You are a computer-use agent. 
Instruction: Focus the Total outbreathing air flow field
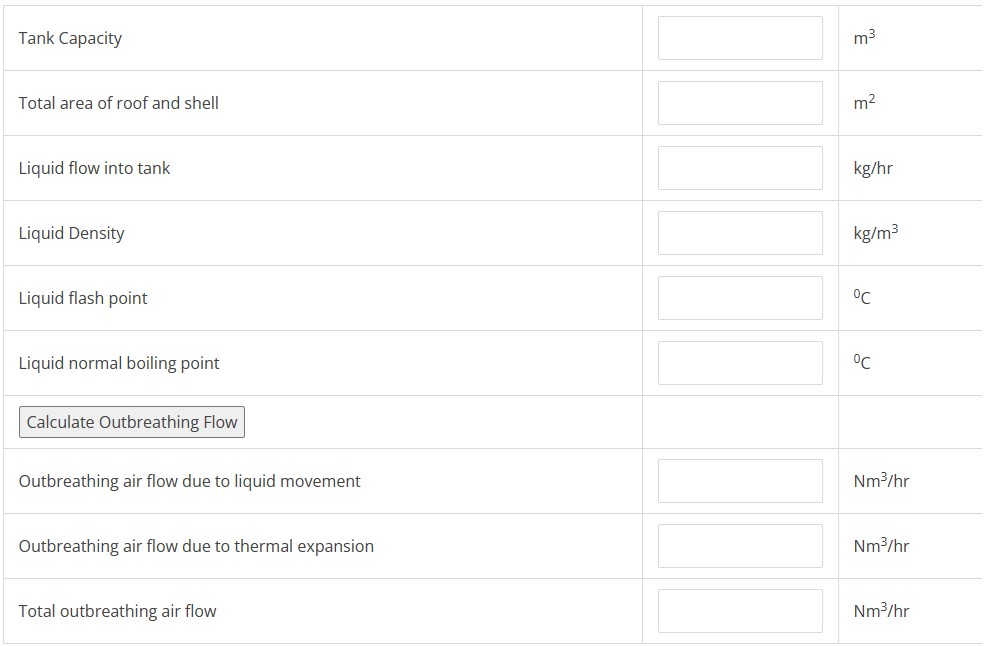(x=740, y=611)
